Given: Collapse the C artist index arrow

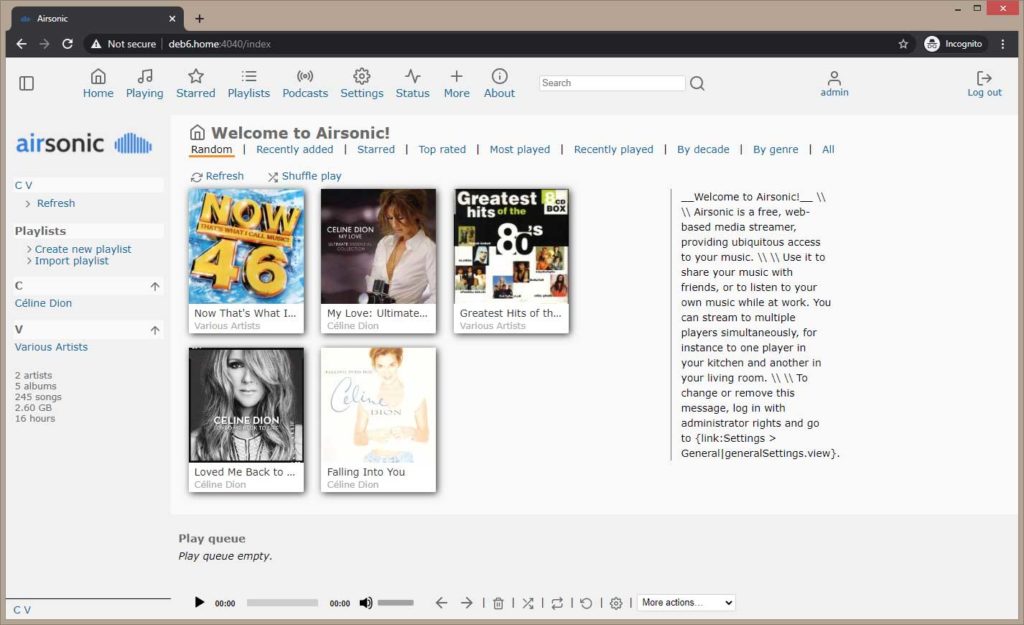Looking at the screenshot, I should [155, 286].
